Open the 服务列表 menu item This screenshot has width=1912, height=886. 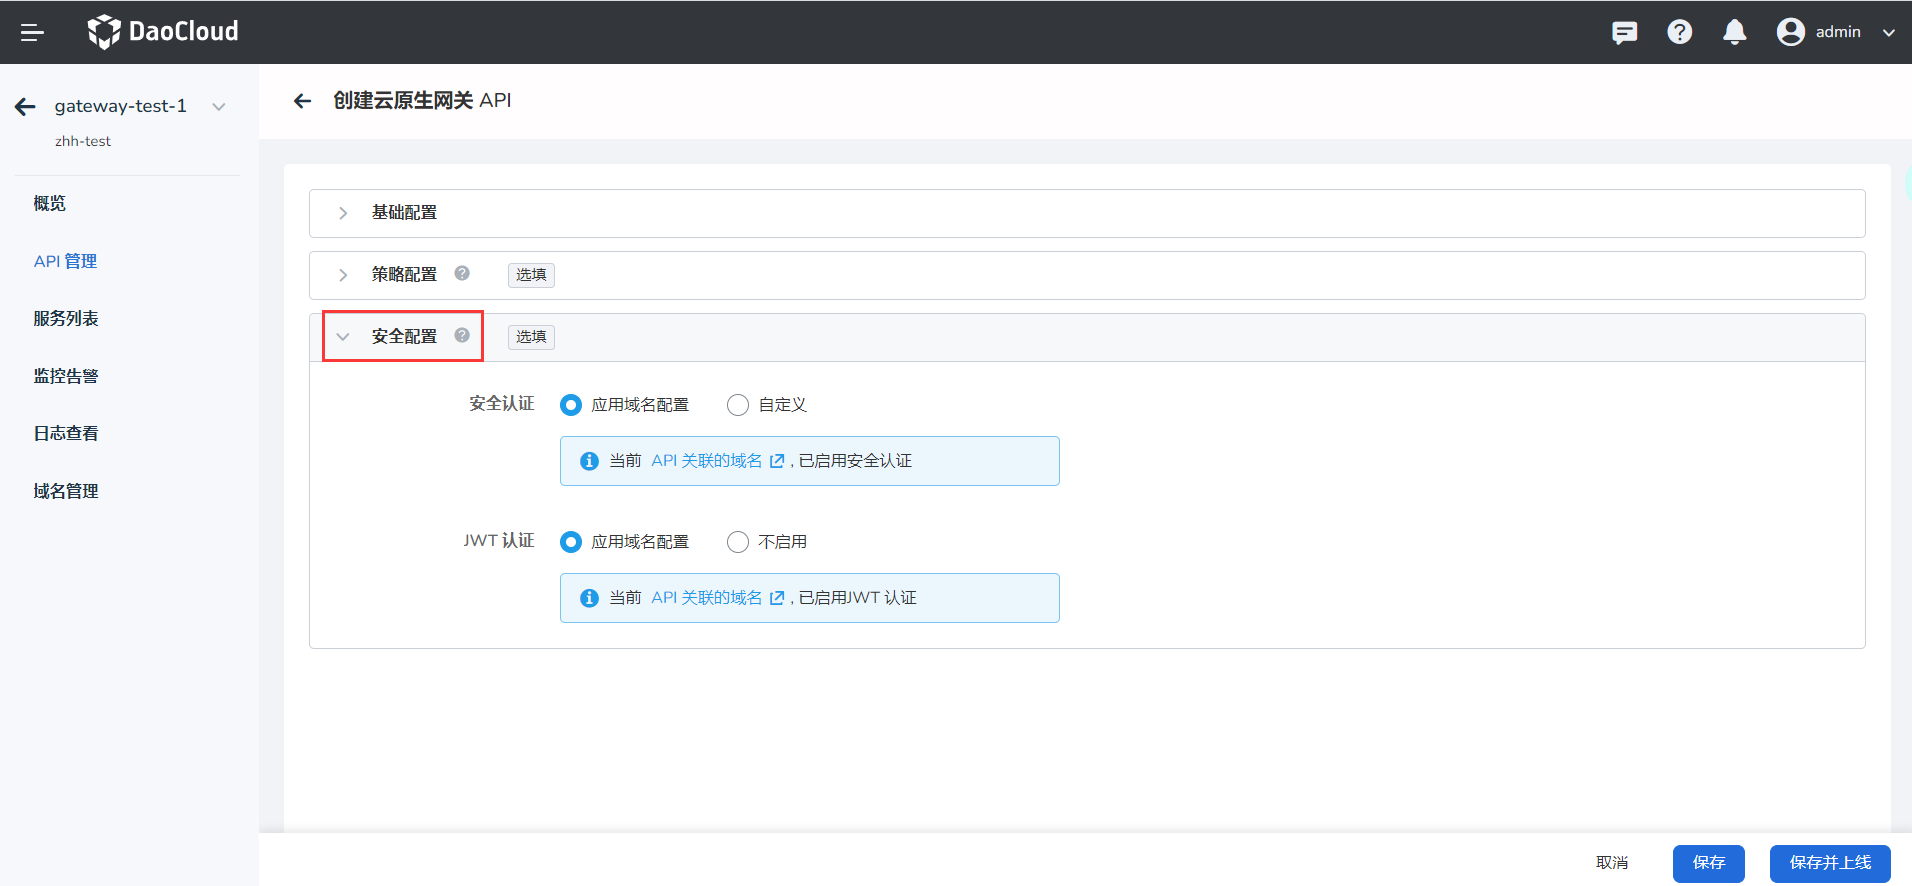pos(65,318)
